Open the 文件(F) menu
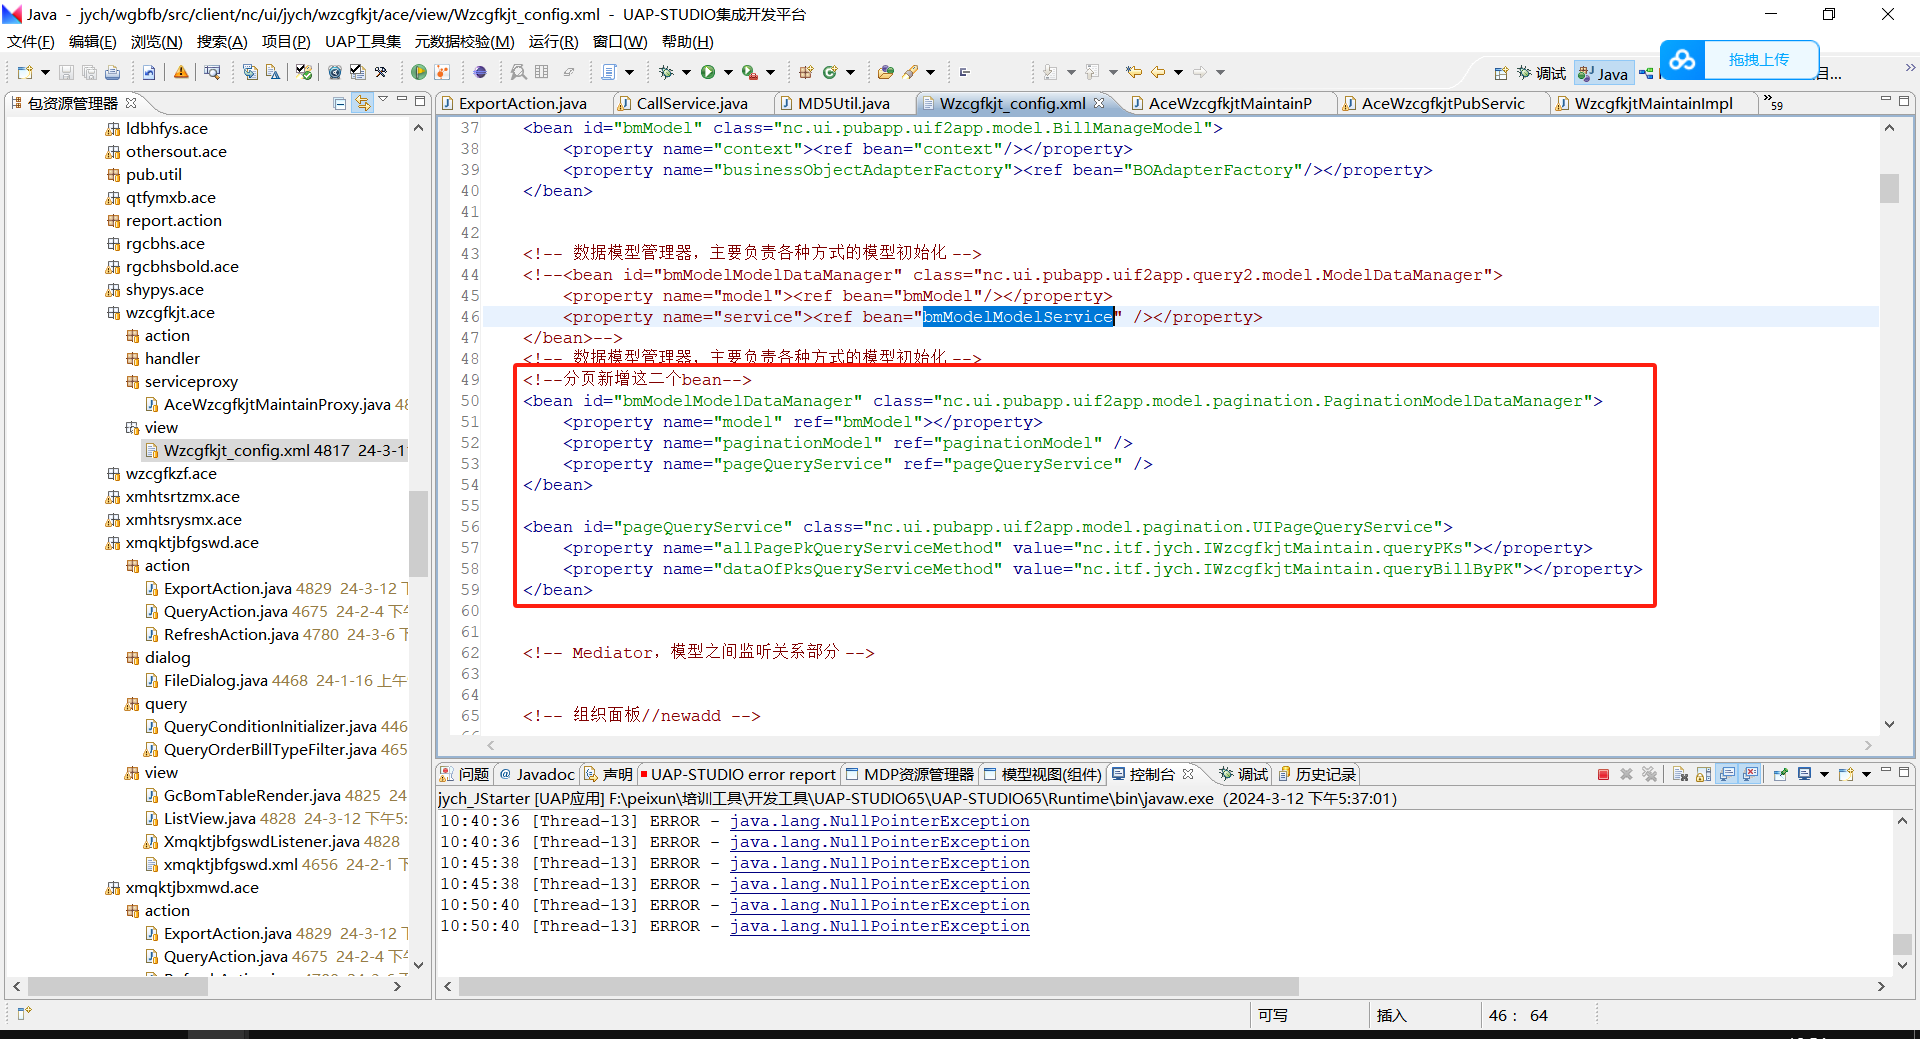This screenshot has height=1039, width=1920. coord(30,41)
